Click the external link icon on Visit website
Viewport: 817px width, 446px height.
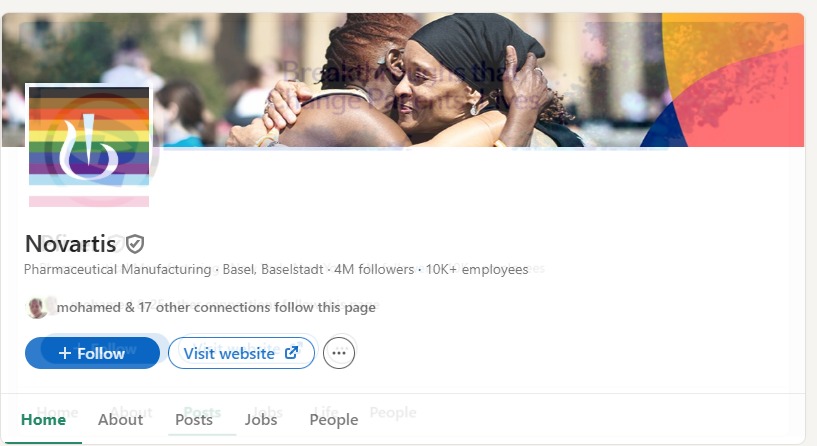coord(291,353)
